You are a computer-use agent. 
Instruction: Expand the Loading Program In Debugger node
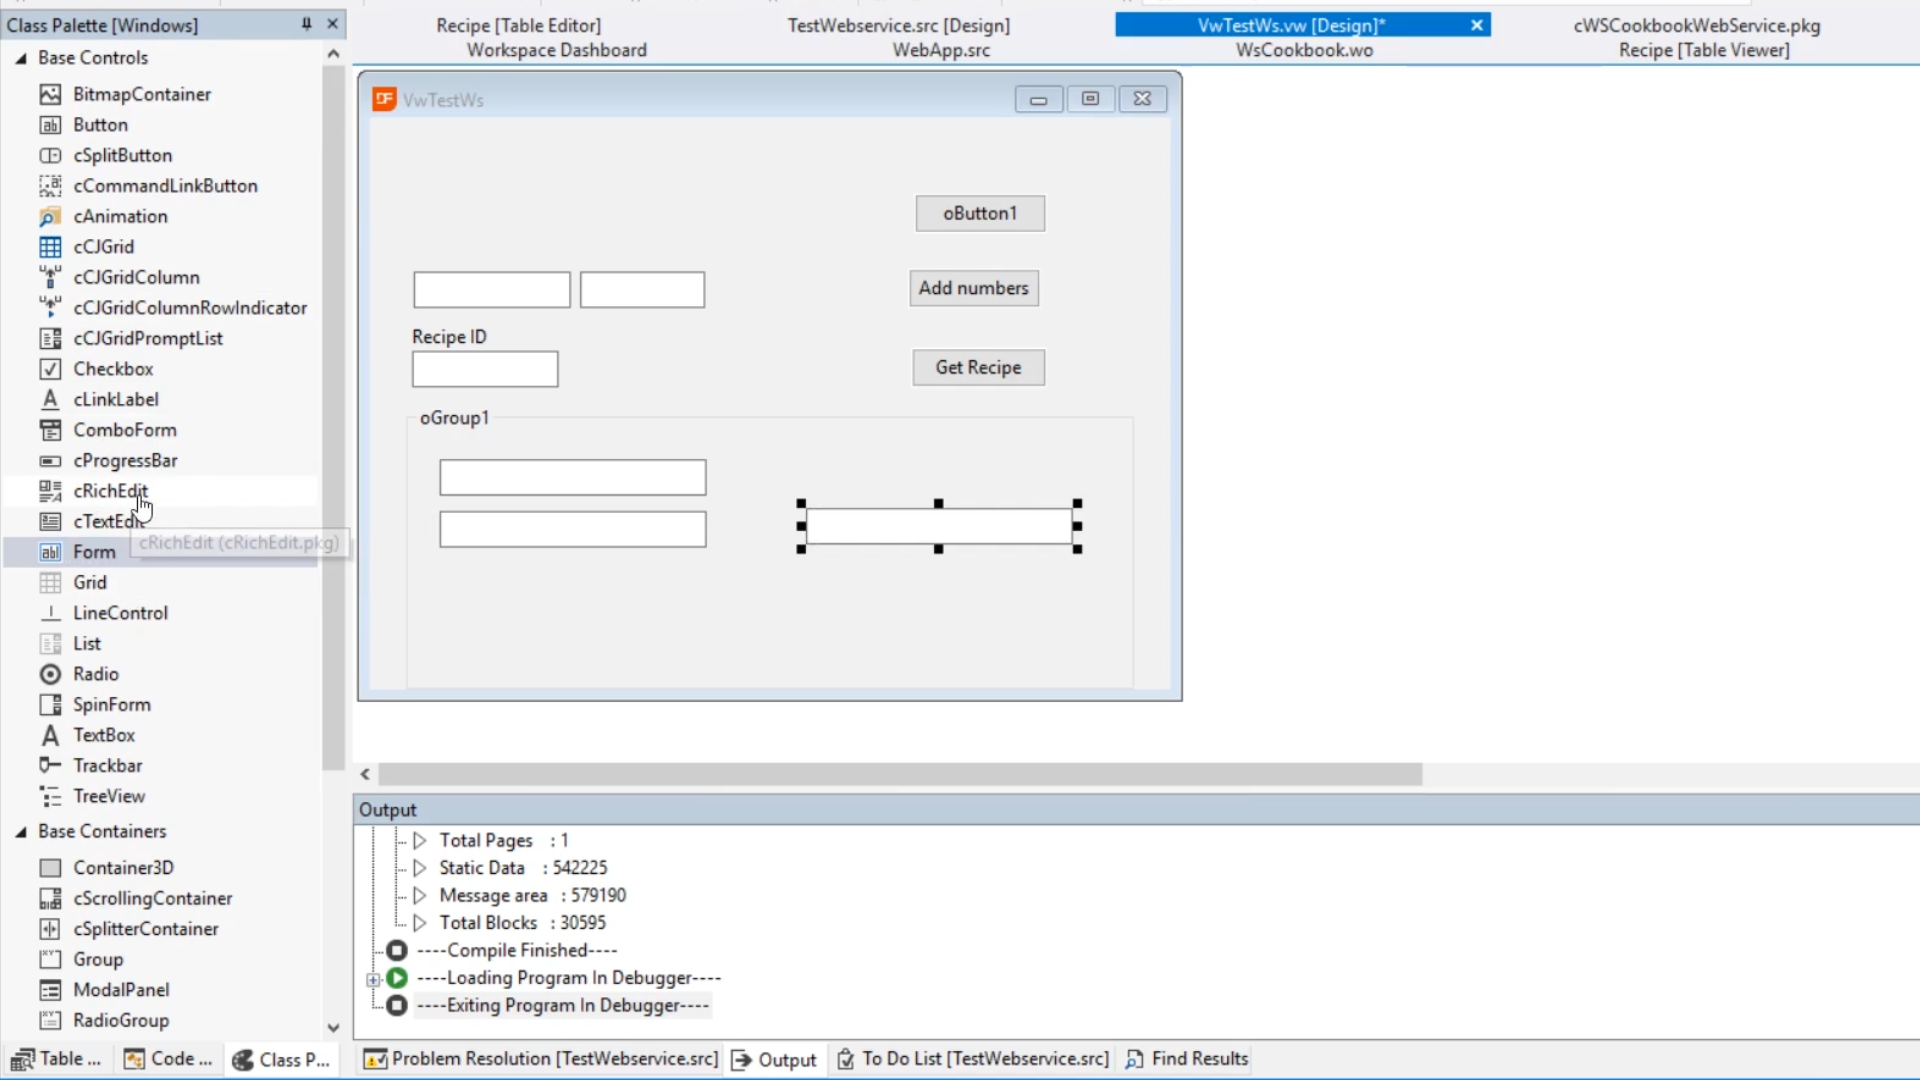[373, 979]
